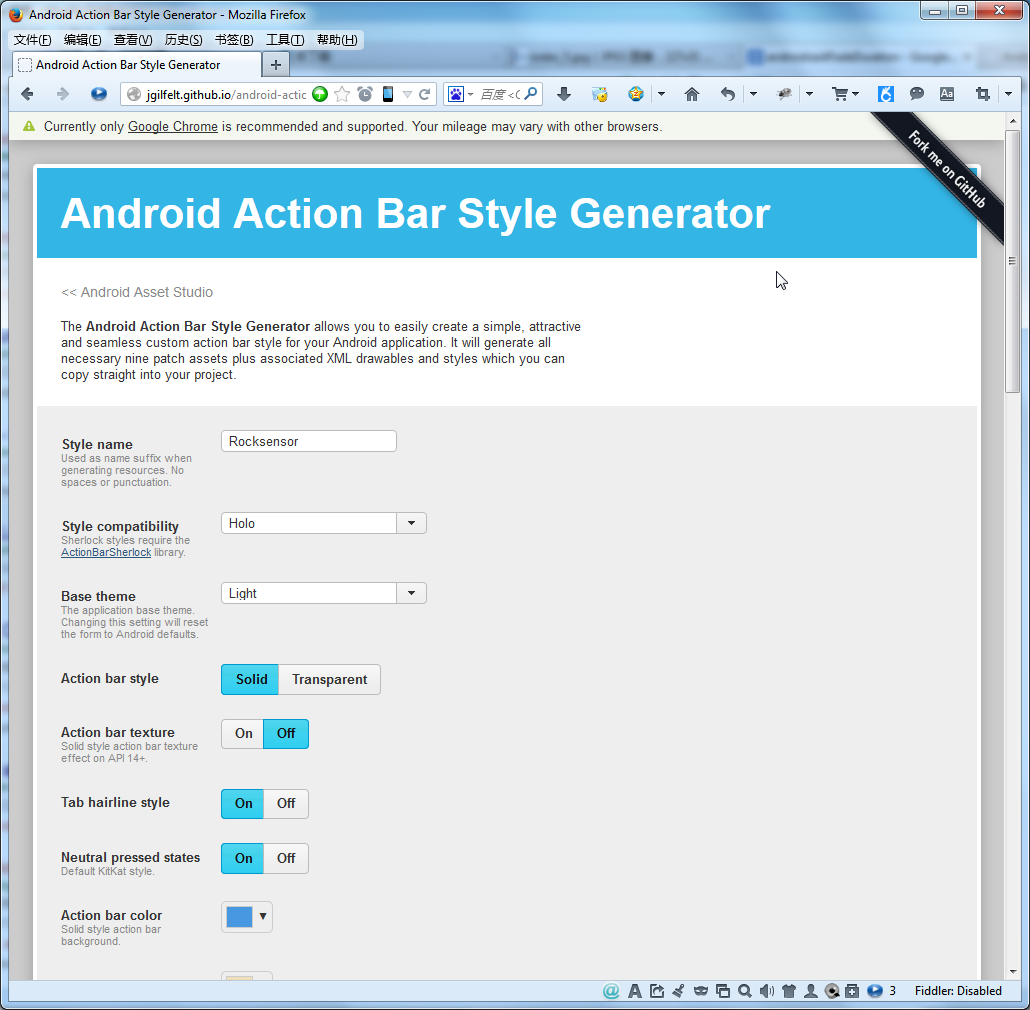Click the speaker icon in status bar

[767, 991]
